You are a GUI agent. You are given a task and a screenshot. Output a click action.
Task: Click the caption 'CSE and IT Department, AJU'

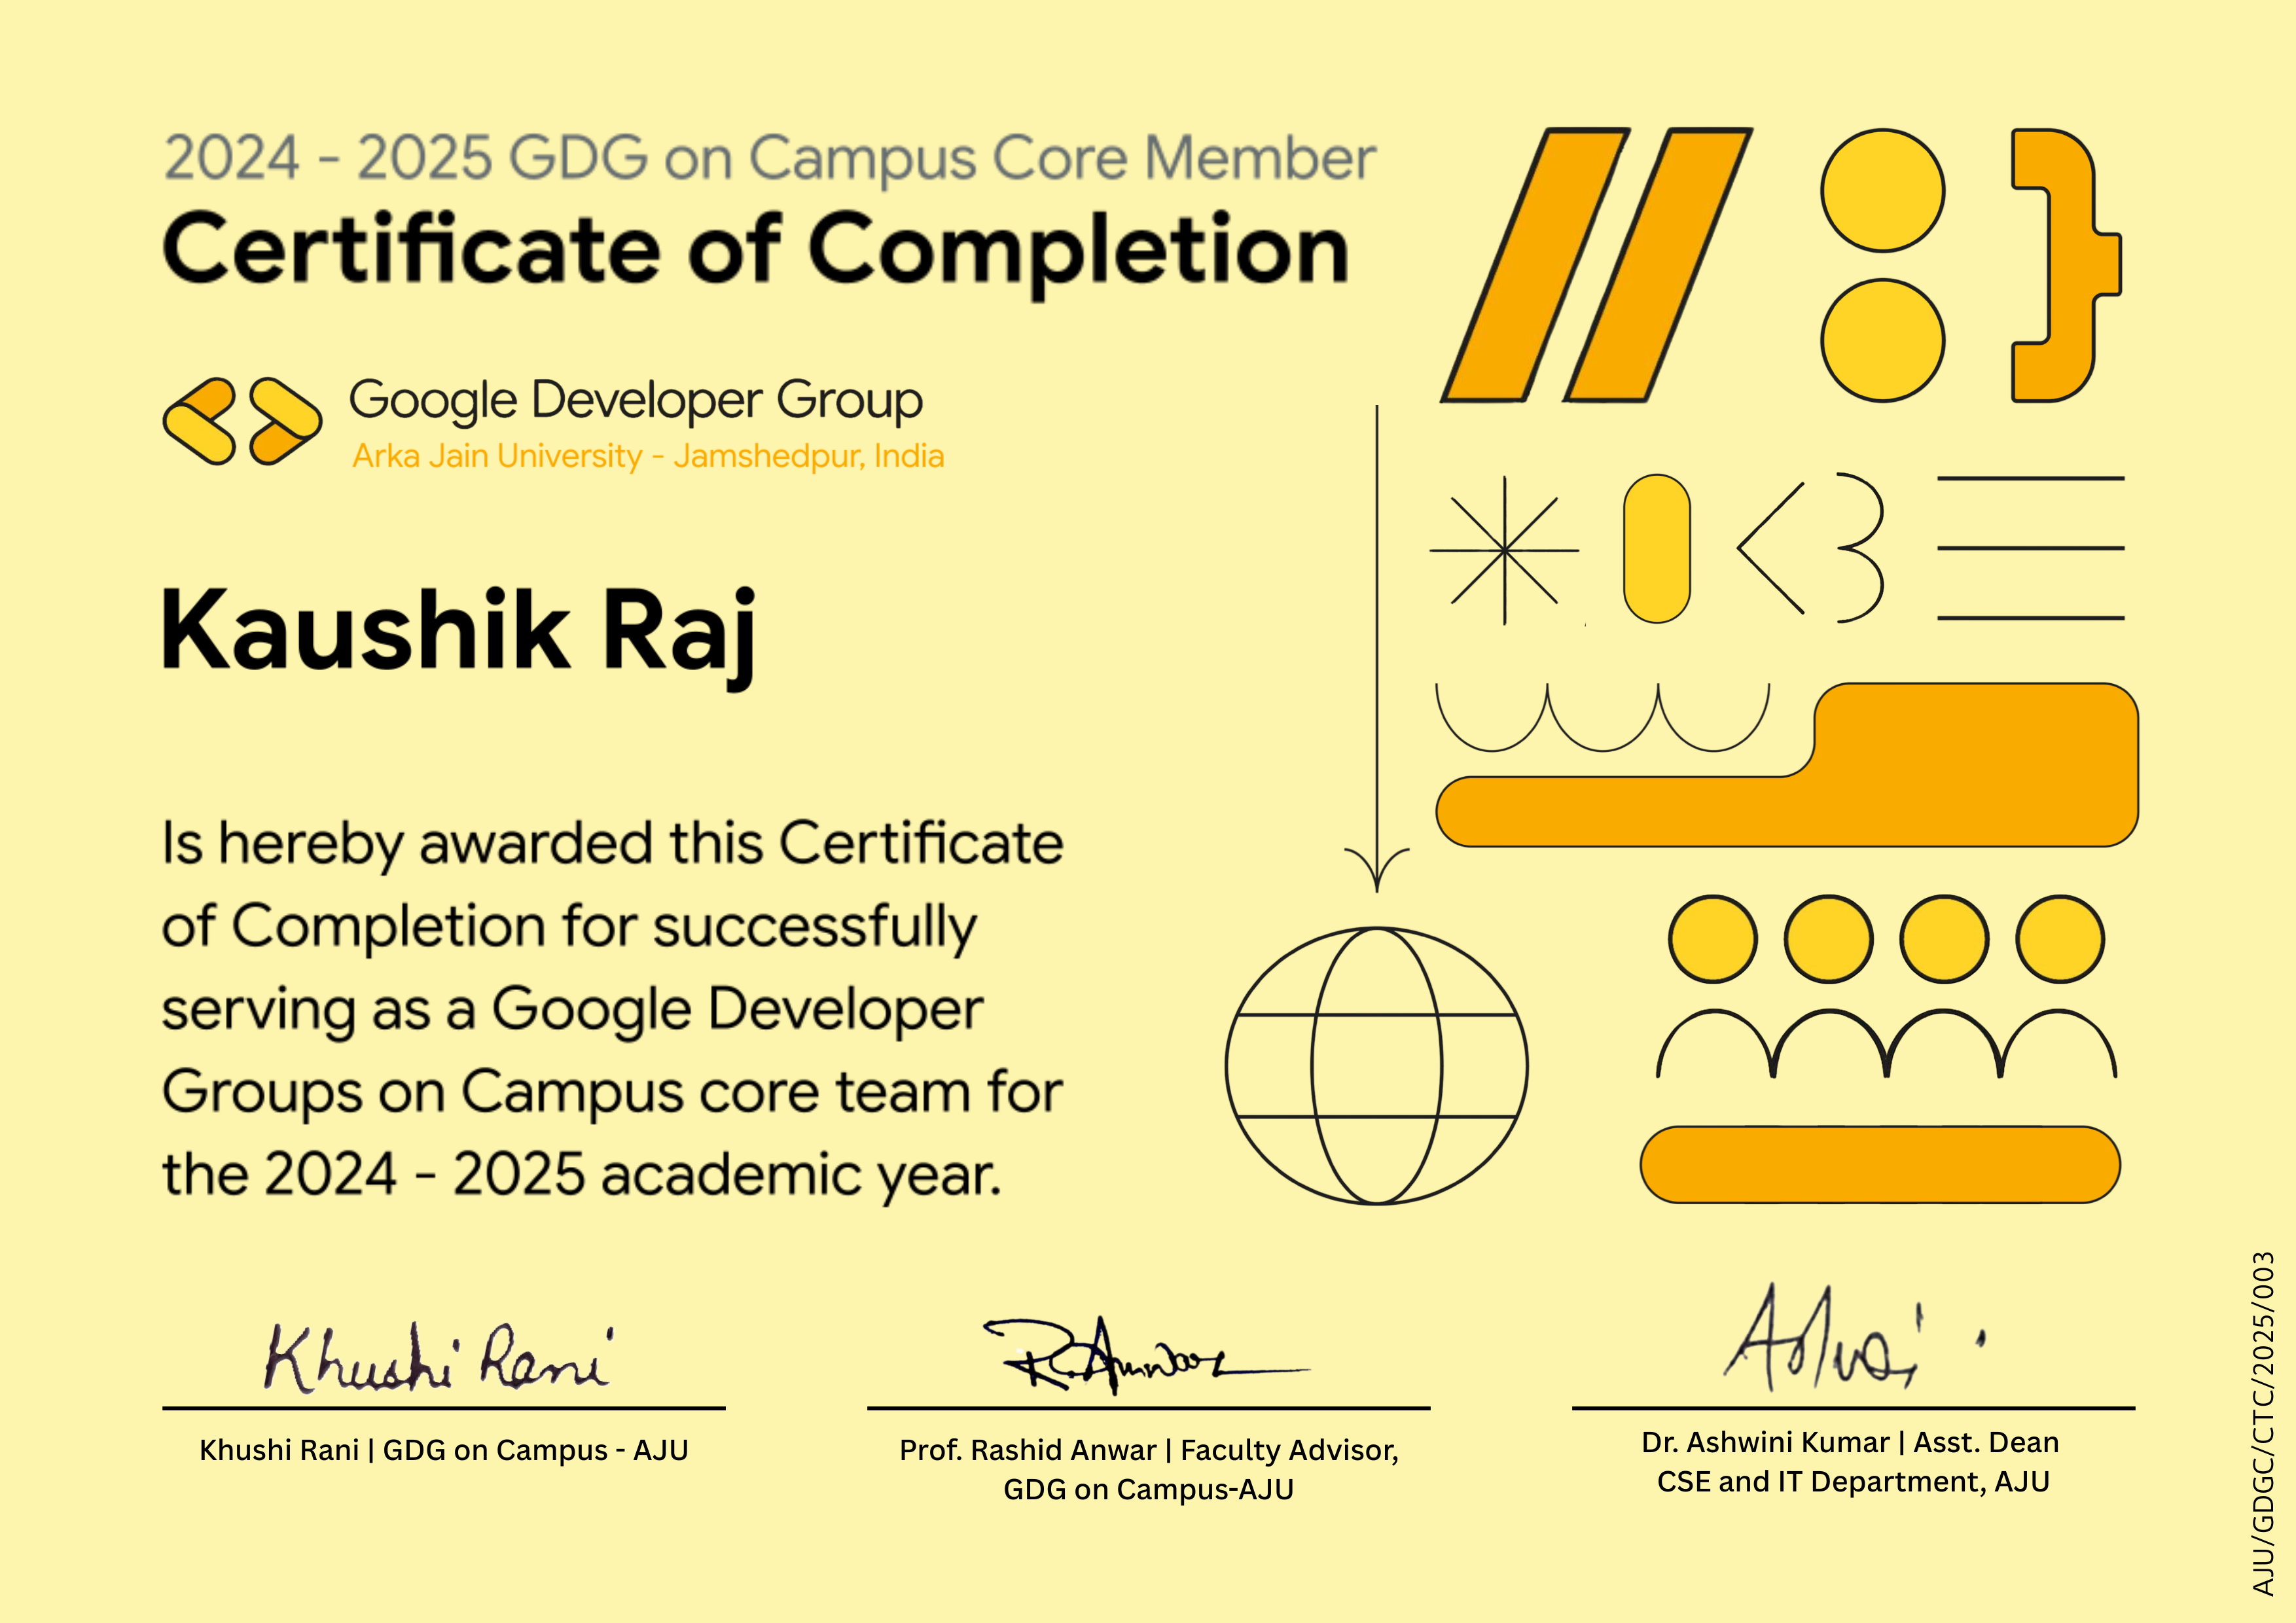click(1853, 1482)
